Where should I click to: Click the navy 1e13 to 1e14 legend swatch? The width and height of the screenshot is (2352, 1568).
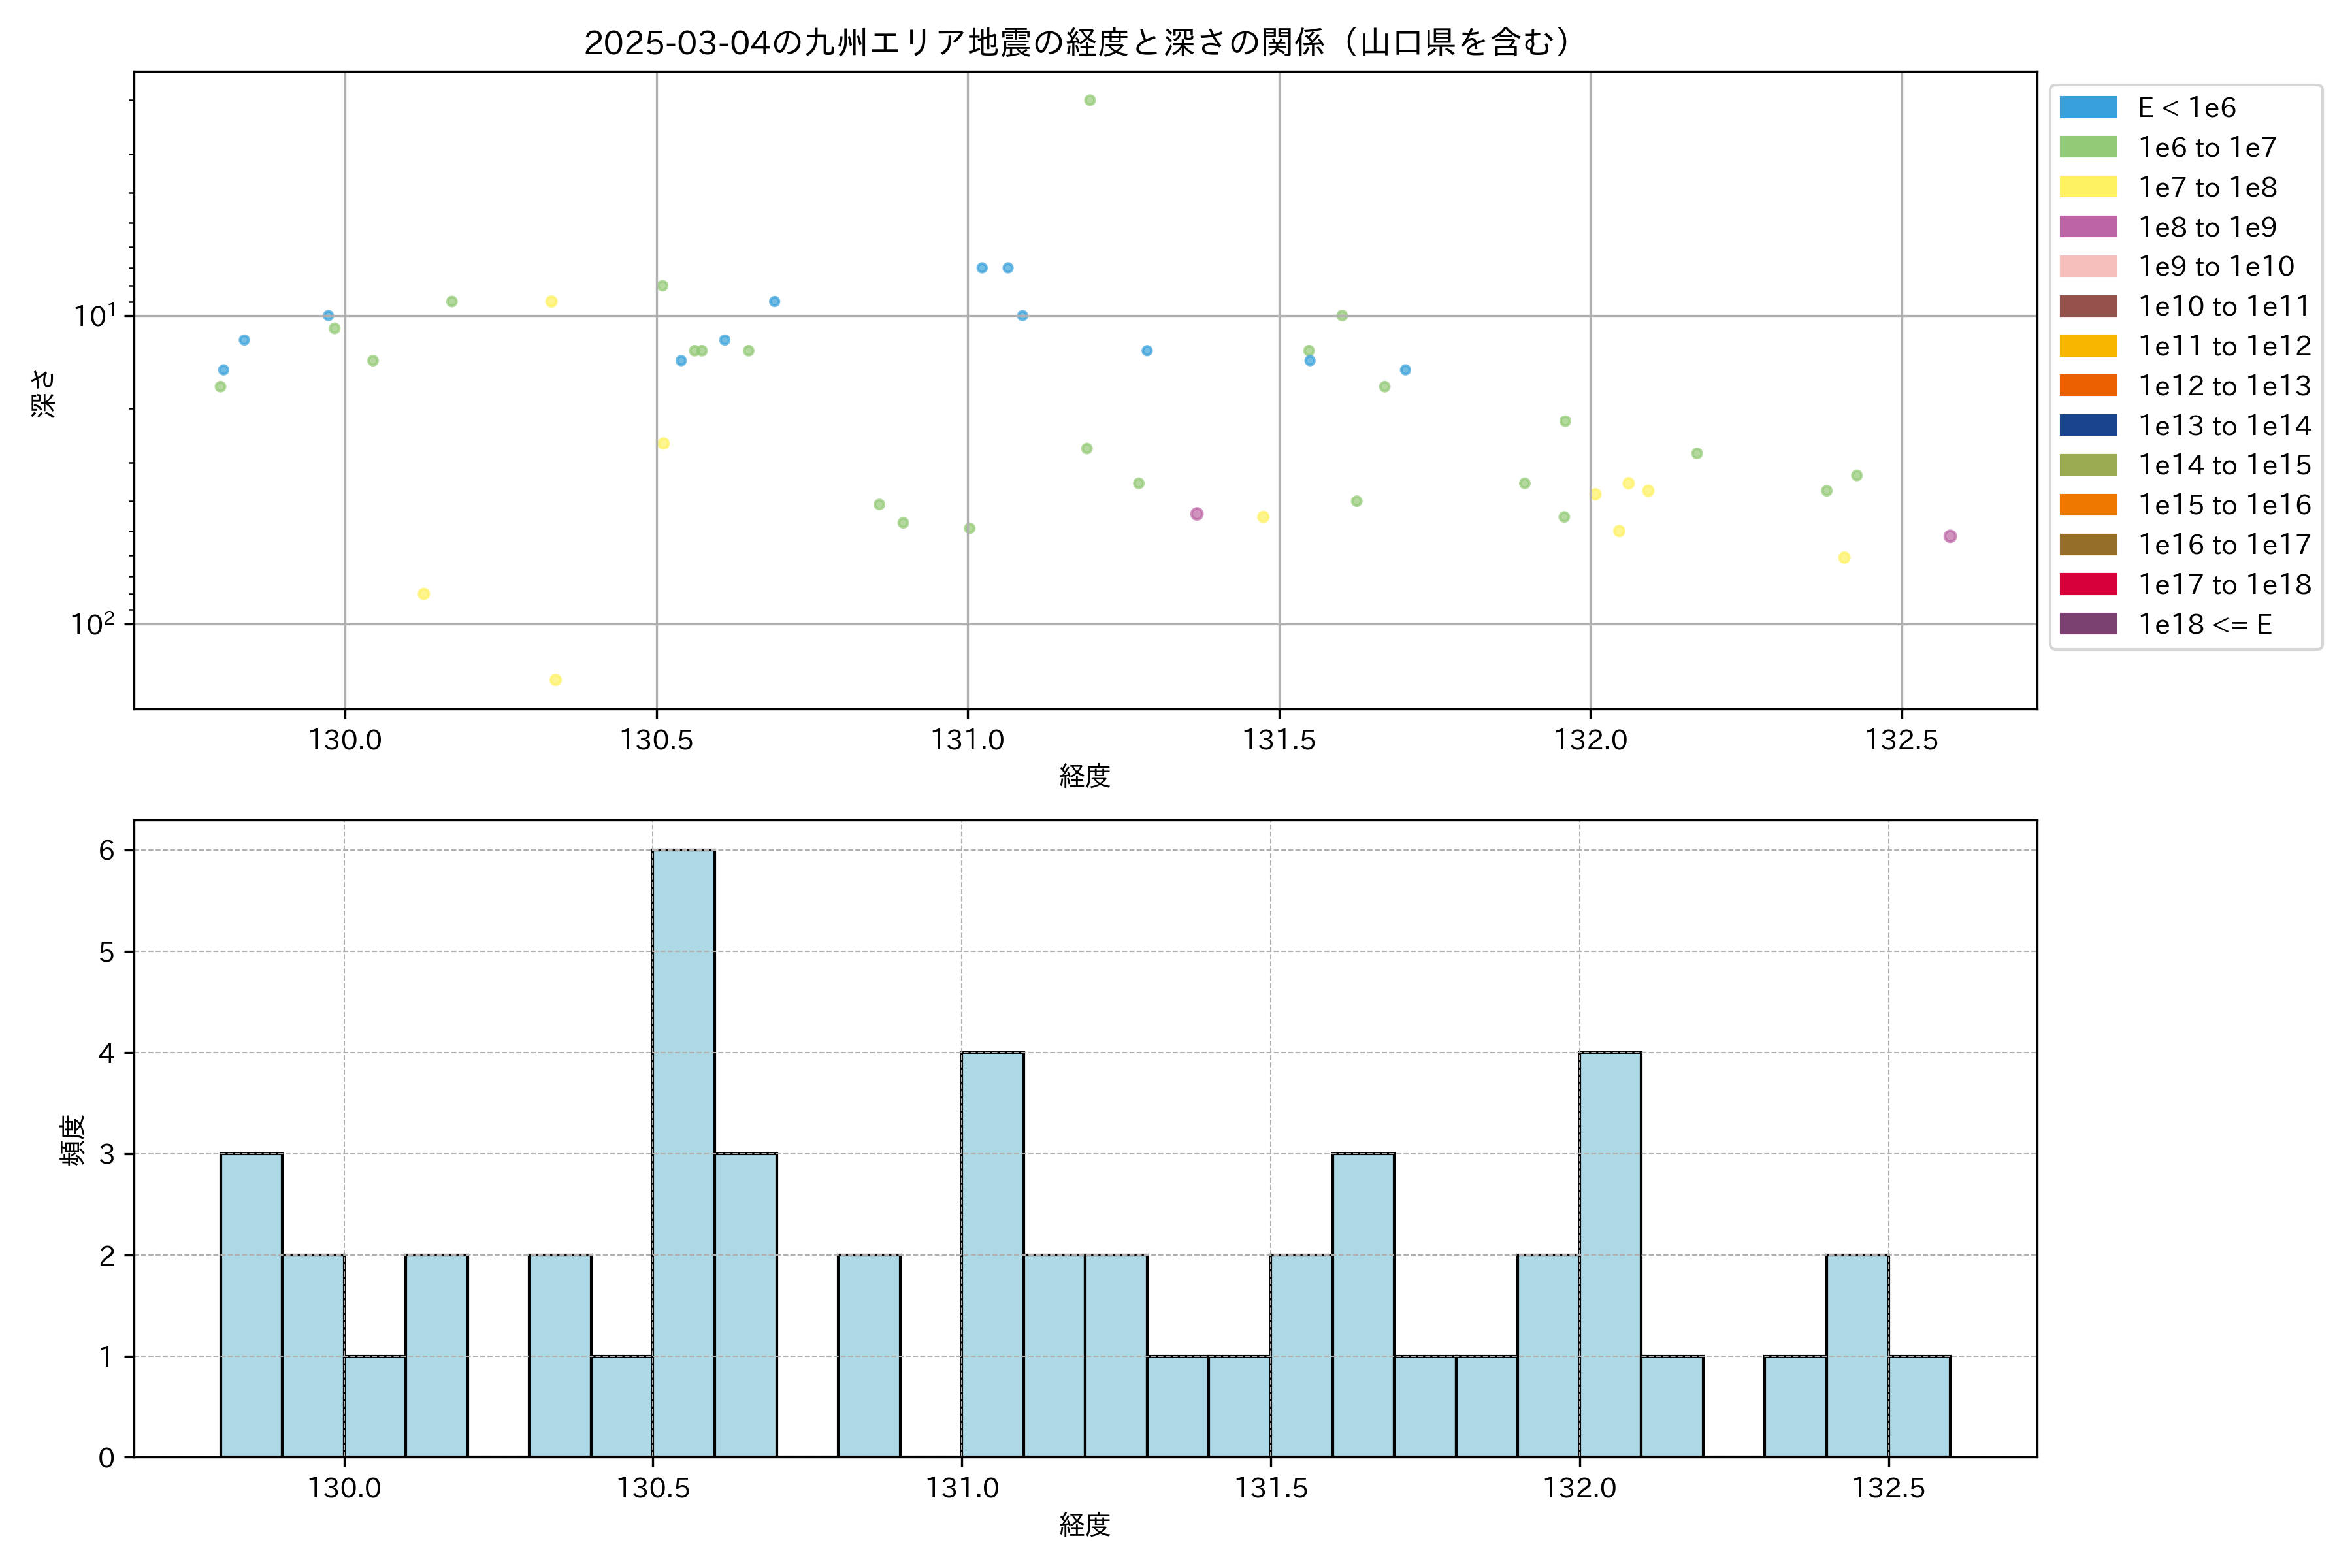pos(2088,425)
